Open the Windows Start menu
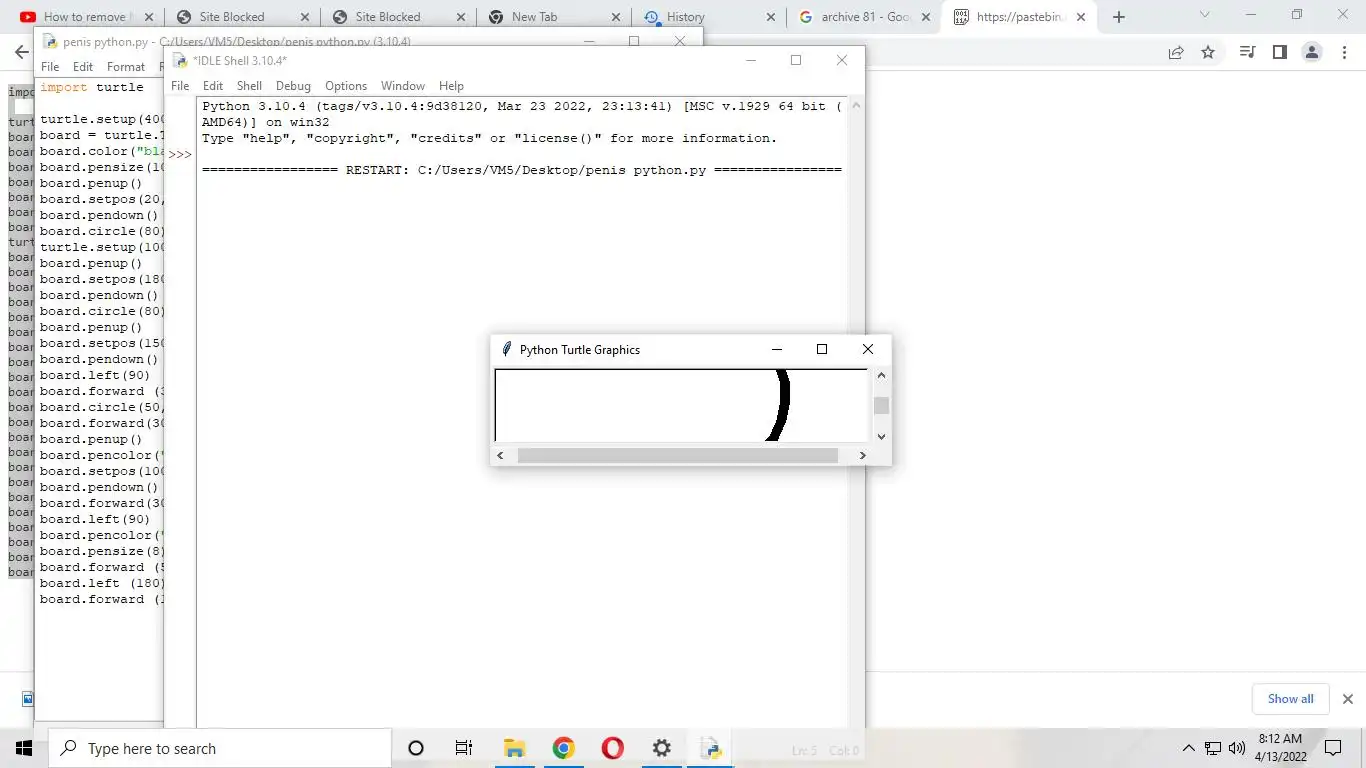1366x768 pixels. (24, 748)
